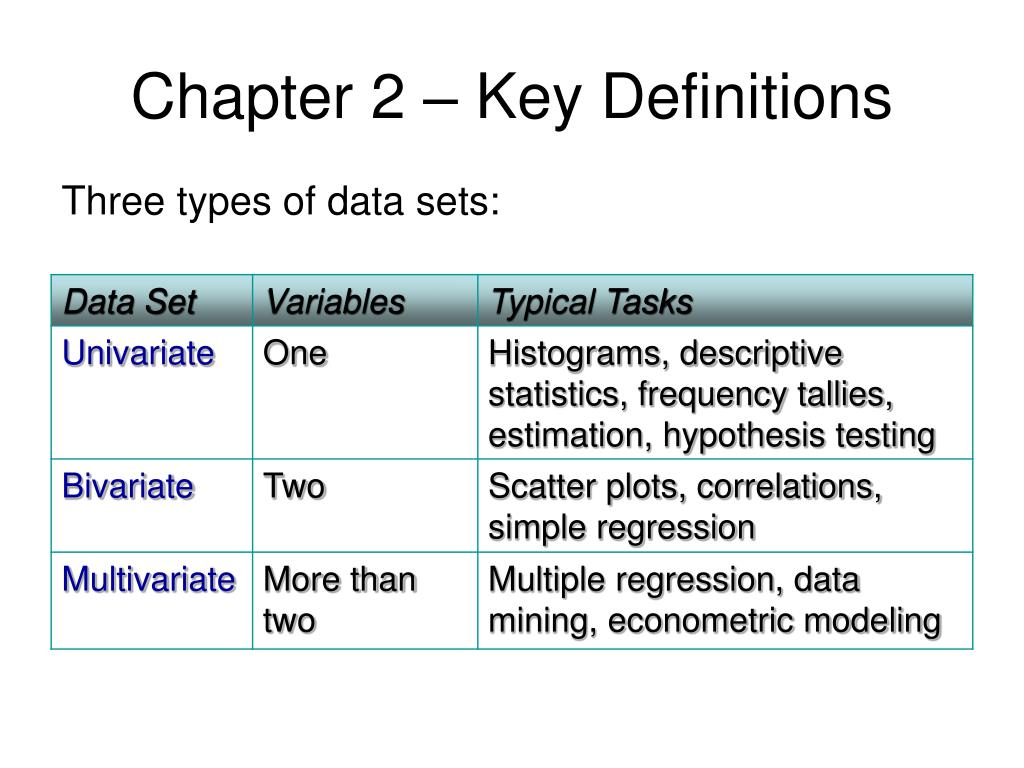Click the phrase simple regression
1024x768 pixels.
[x=622, y=528]
